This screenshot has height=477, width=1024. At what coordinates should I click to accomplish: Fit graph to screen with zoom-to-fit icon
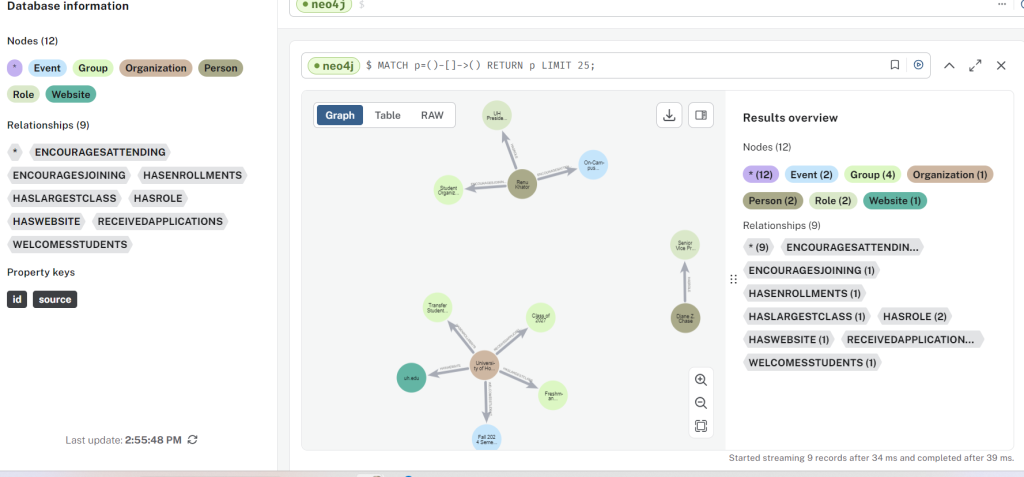point(701,426)
